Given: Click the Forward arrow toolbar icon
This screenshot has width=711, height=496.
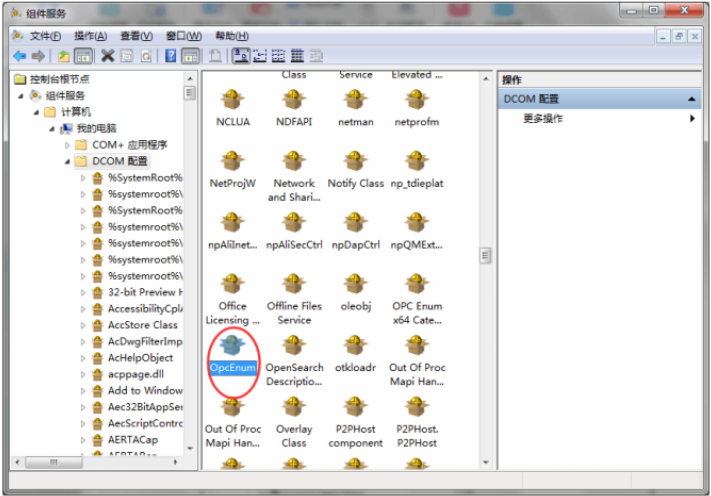Looking at the screenshot, I should [39, 56].
